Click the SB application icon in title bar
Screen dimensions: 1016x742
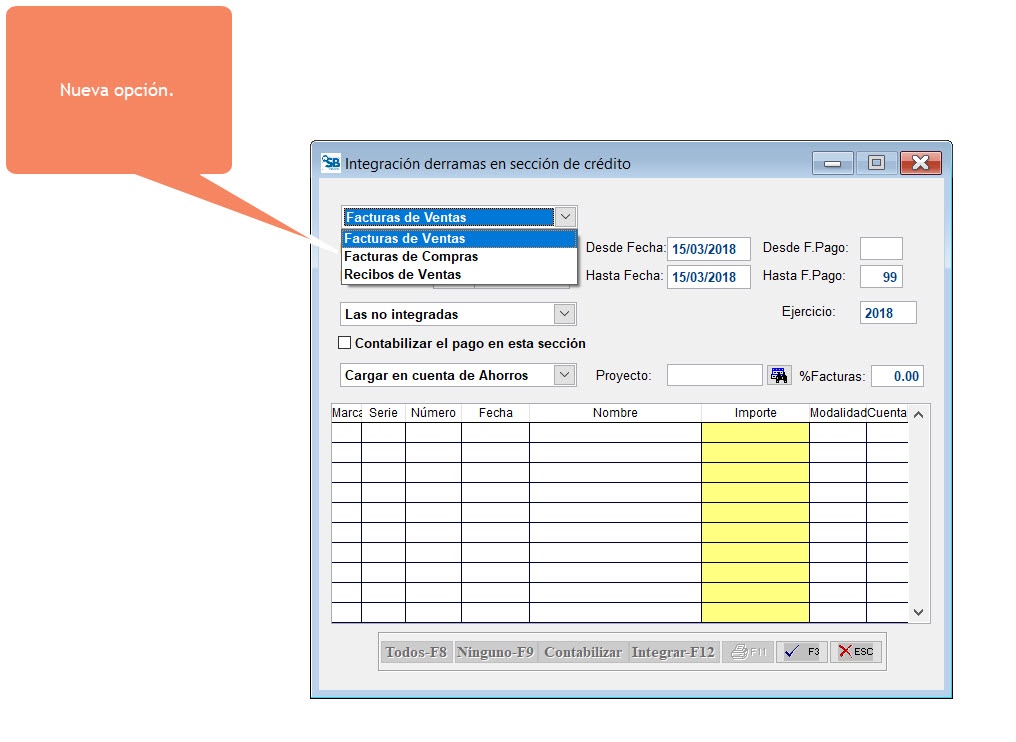[331, 163]
